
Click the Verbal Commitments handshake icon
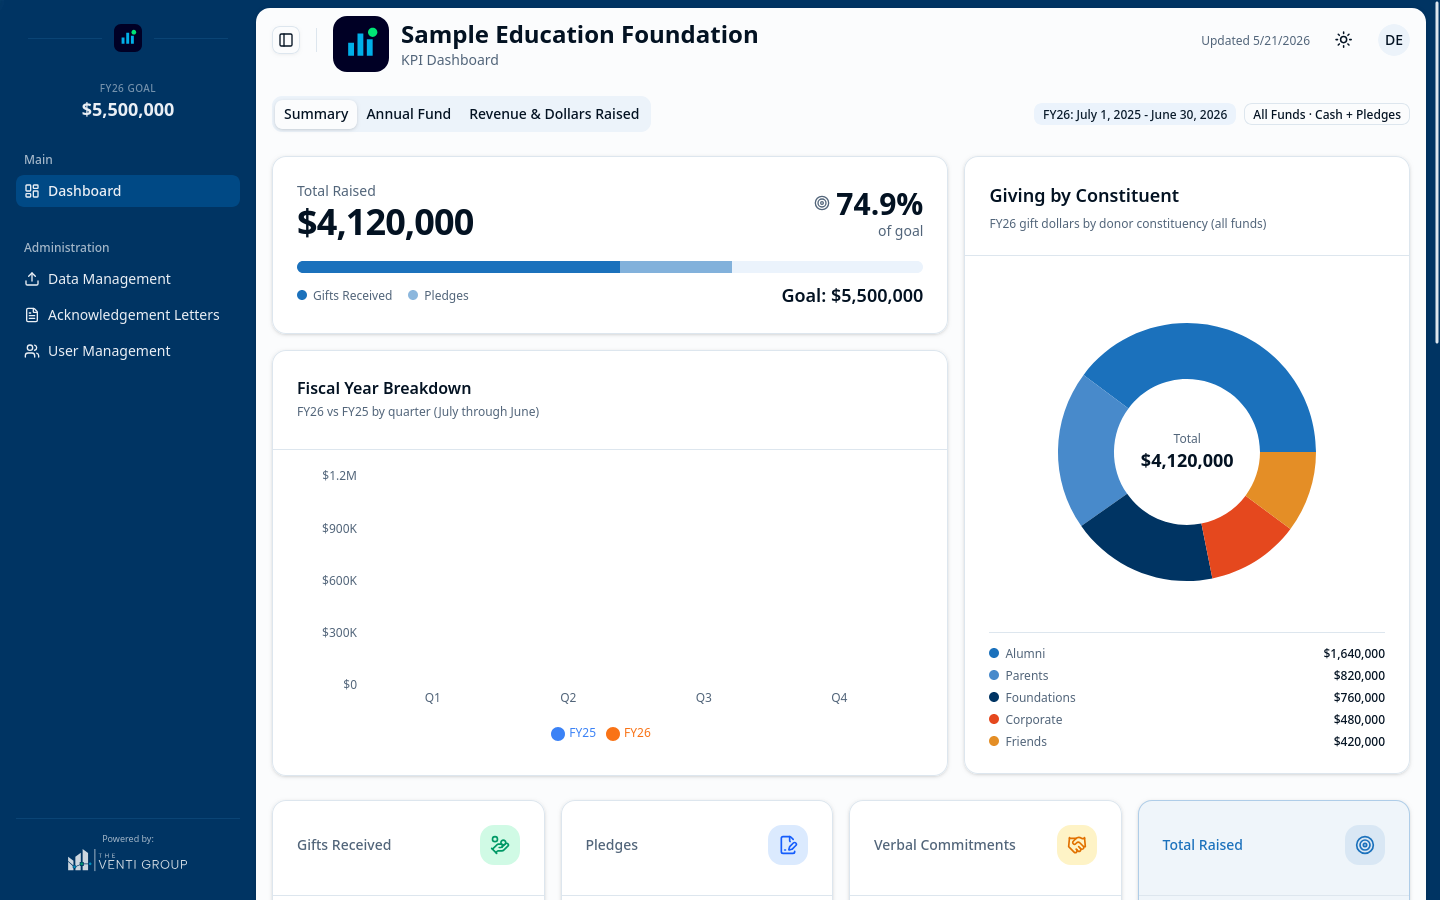pyautogui.click(x=1077, y=845)
